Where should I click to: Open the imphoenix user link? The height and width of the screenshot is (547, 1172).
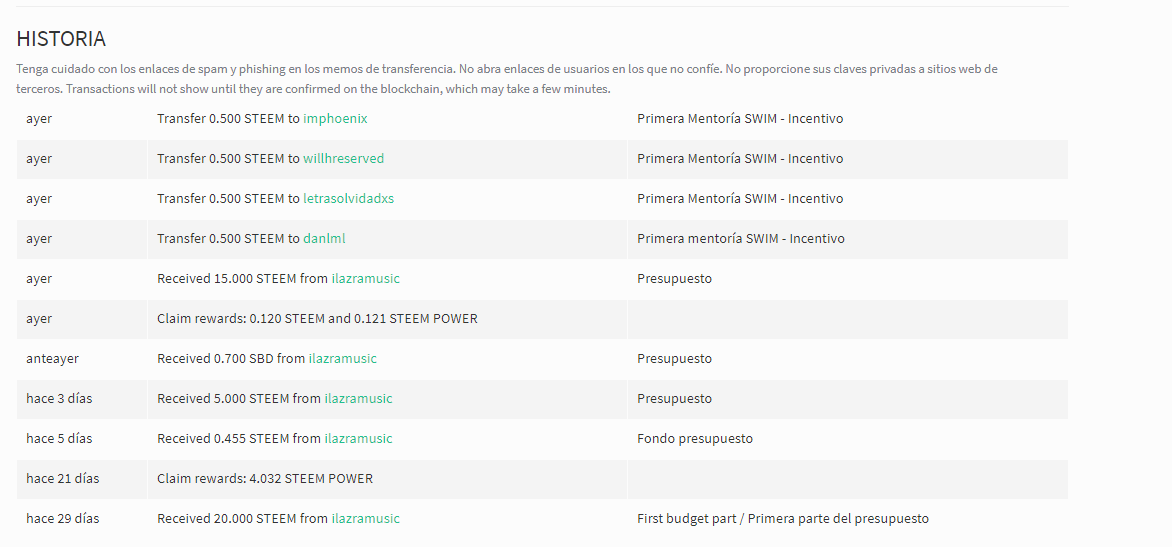pos(335,119)
